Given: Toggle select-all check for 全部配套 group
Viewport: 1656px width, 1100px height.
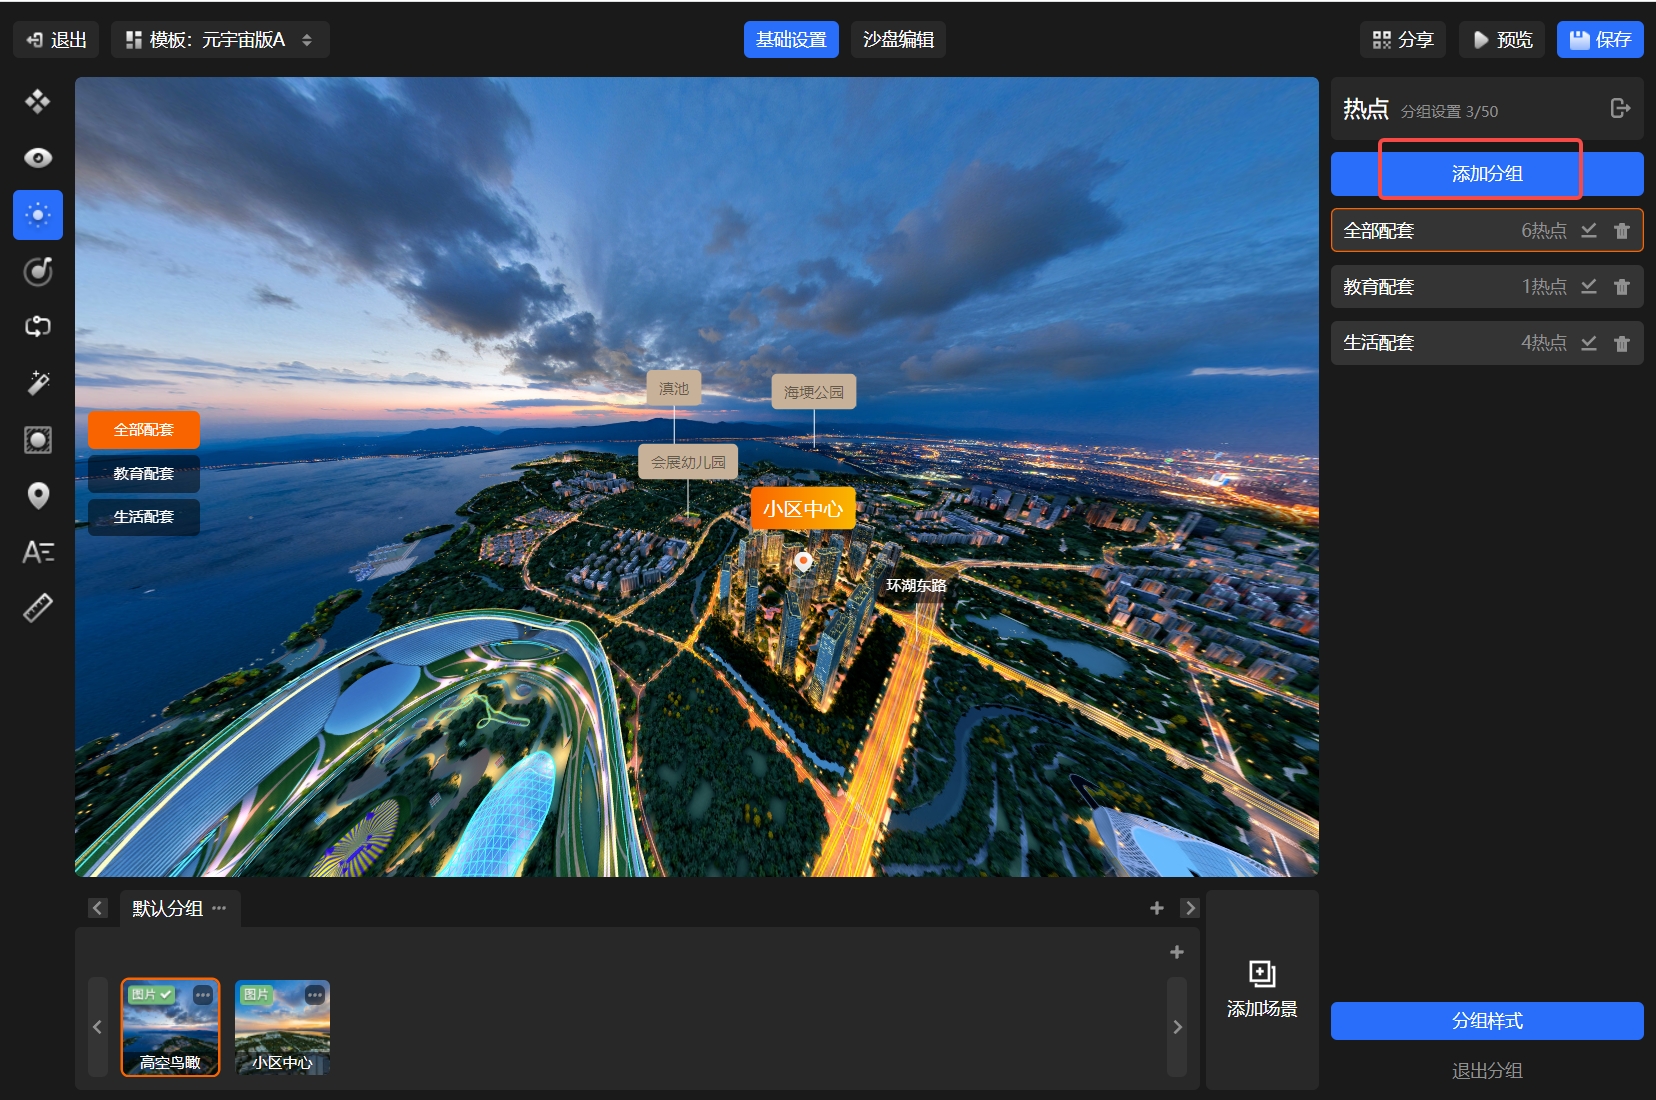Looking at the screenshot, I should tap(1588, 231).
